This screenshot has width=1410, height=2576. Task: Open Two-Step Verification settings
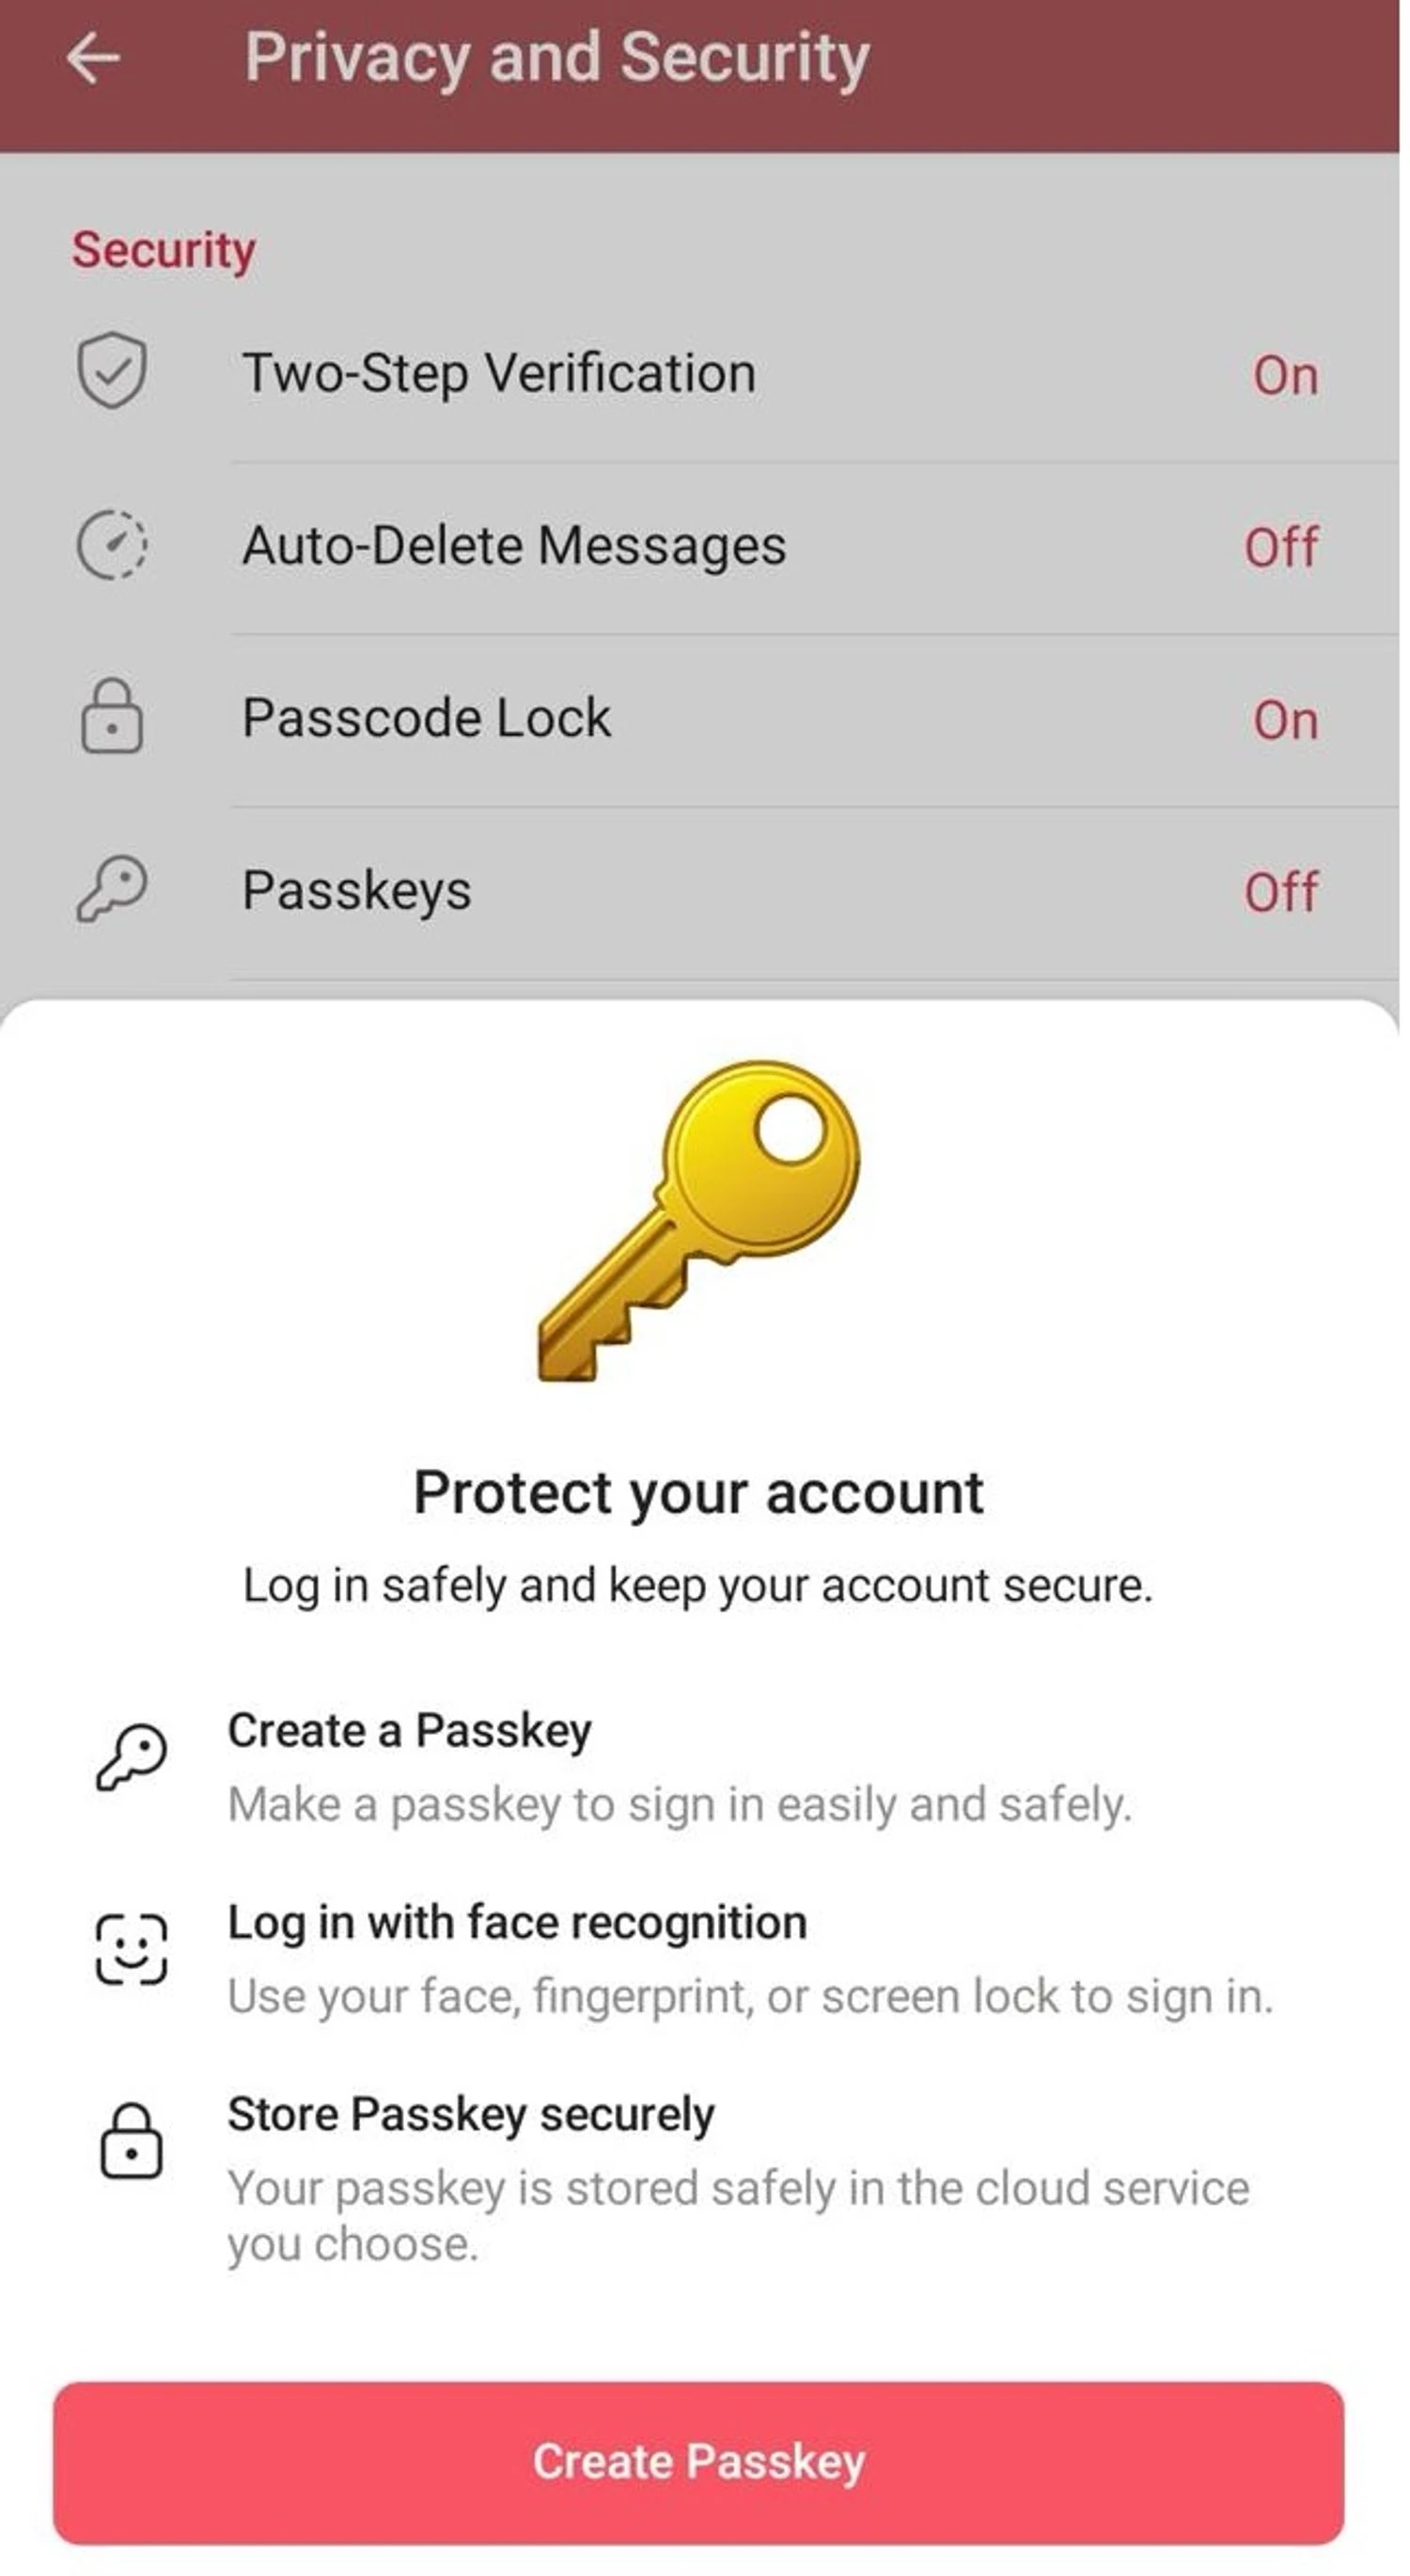click(x=498, y=373)
